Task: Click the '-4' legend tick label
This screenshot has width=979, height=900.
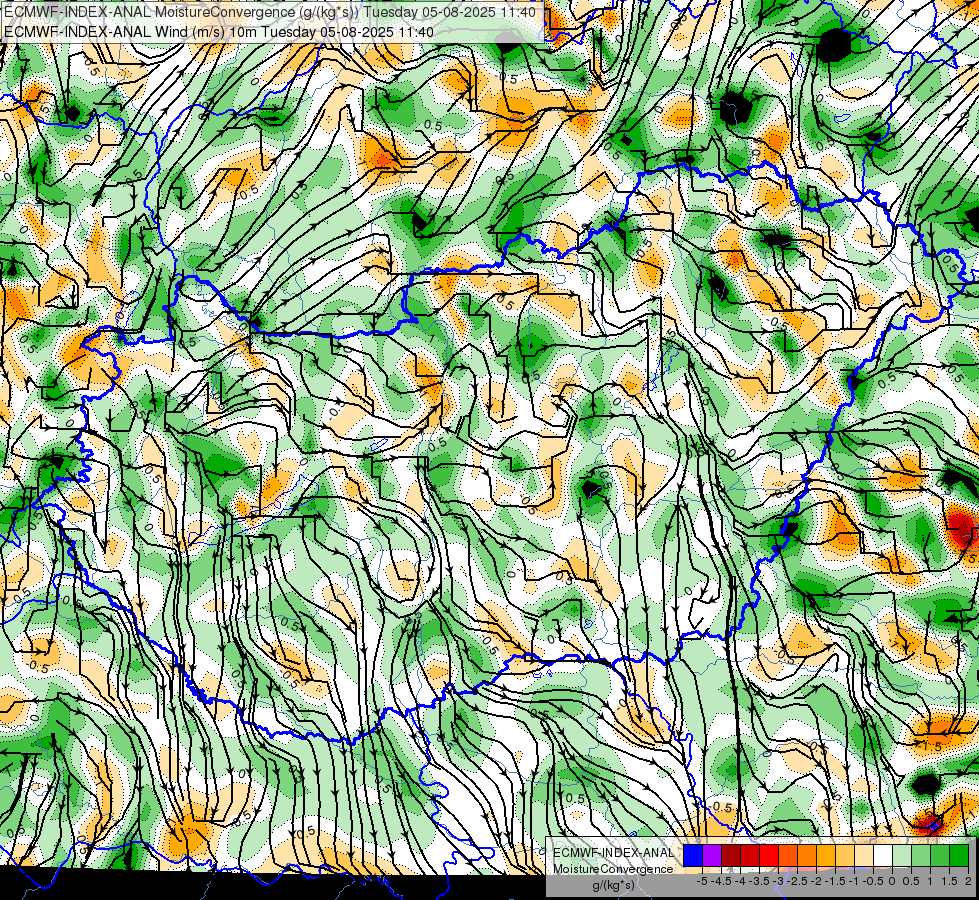Action: (x=740, y=881)
